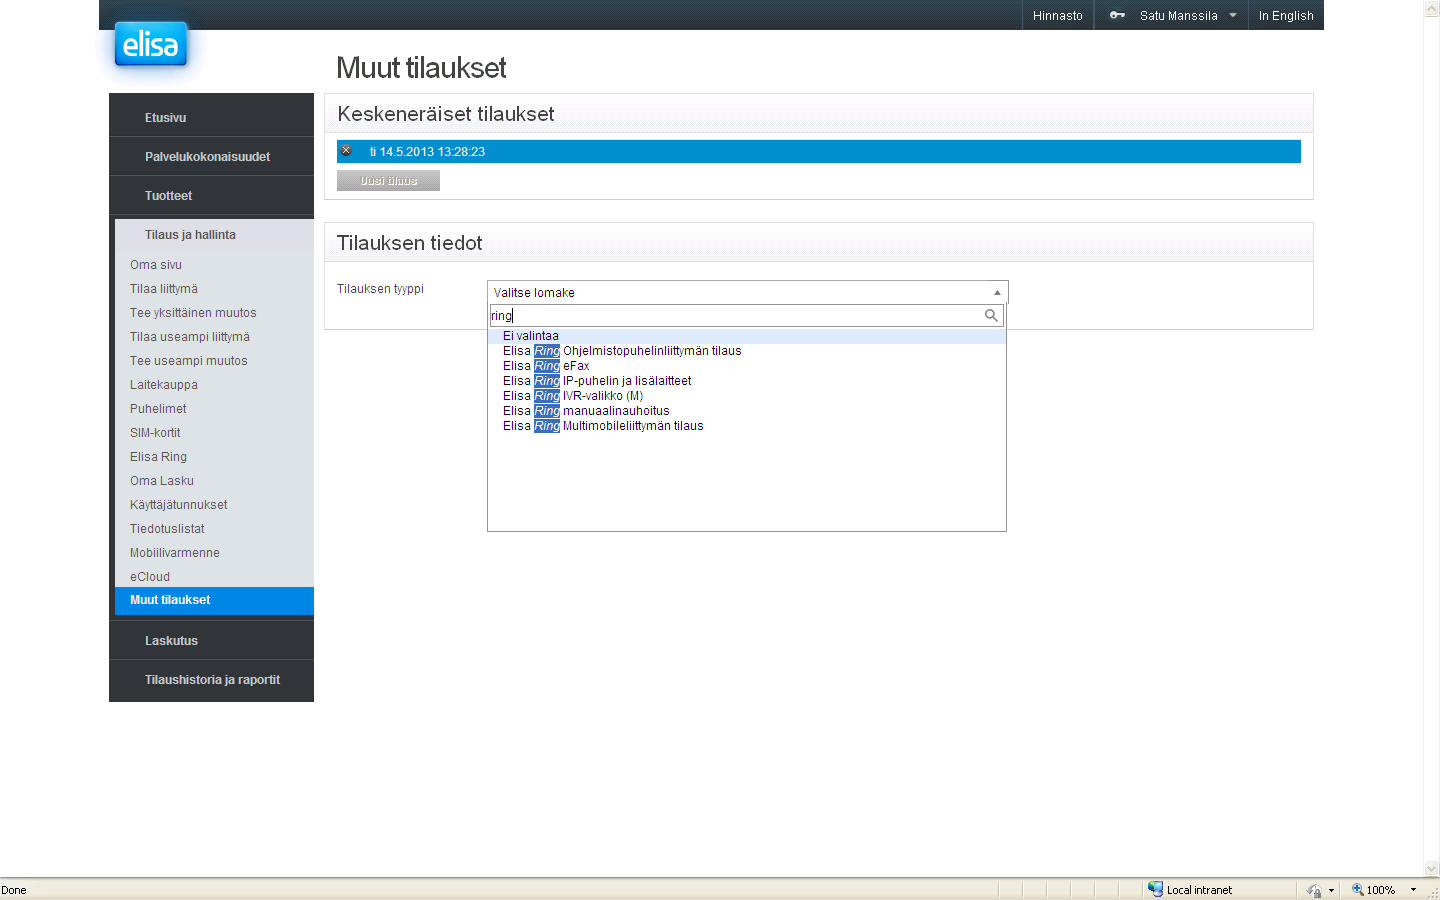This screenshot has width=1440, height=900.
Task: Open the Mobiilivarmenne link
Action: coord(175,553)
